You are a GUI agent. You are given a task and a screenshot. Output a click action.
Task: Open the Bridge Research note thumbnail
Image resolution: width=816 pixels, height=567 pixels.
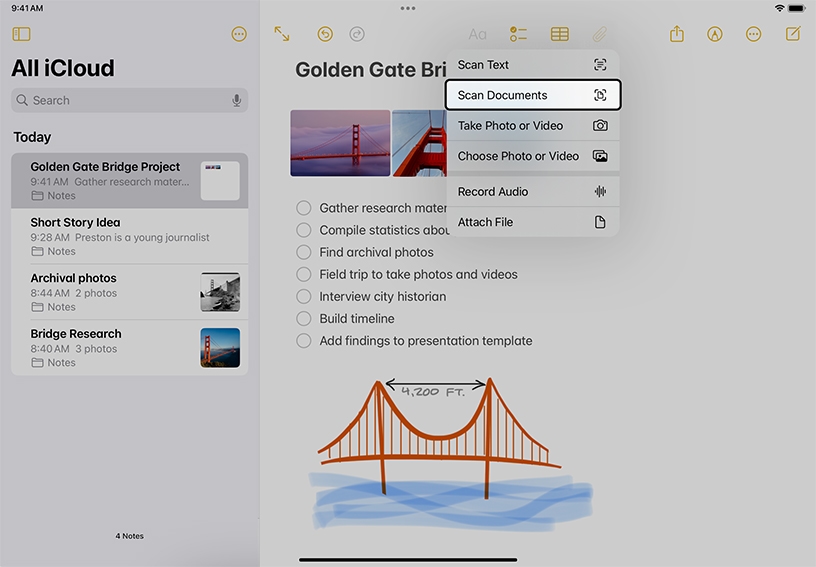tap(220, 348)
